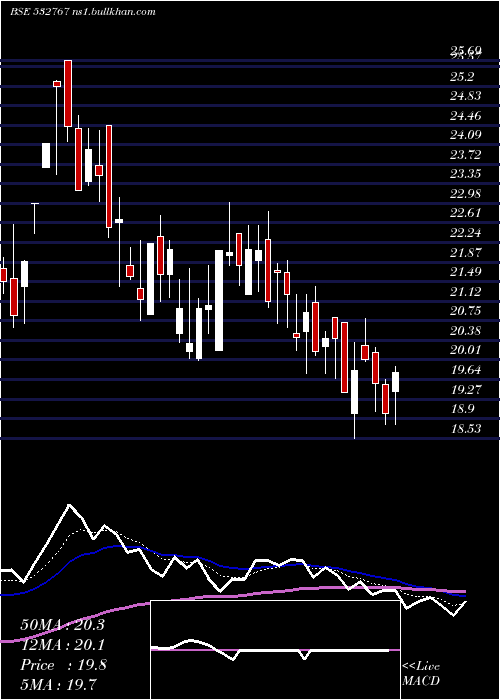Click the 23.35 price axis label
The height and width of the screenshot is (700, 500).
click(x=466, y=174)
